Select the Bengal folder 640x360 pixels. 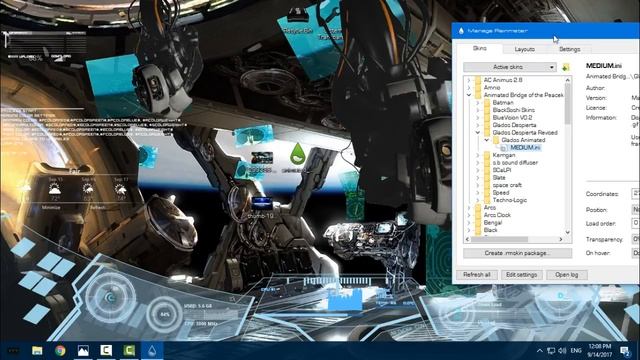[493, 222]
